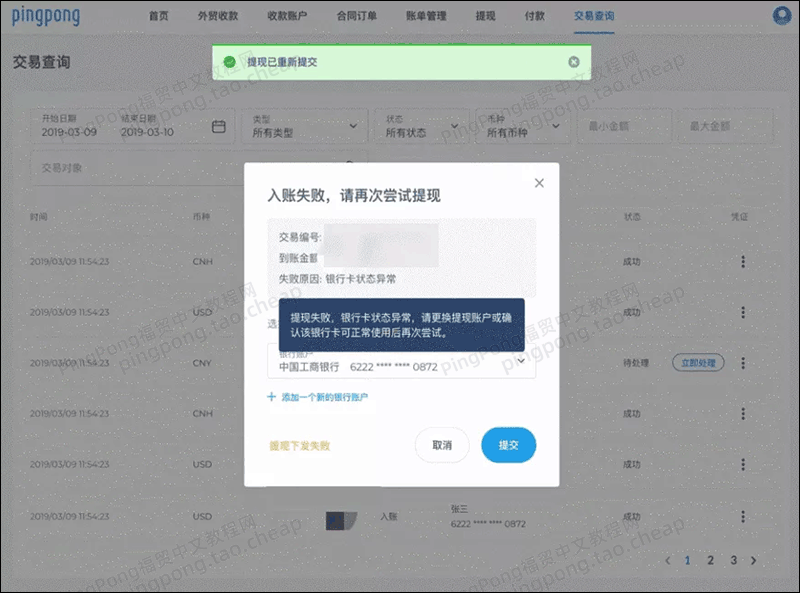
Task: Open more options for first CNH row
Action: click(743, 262)
